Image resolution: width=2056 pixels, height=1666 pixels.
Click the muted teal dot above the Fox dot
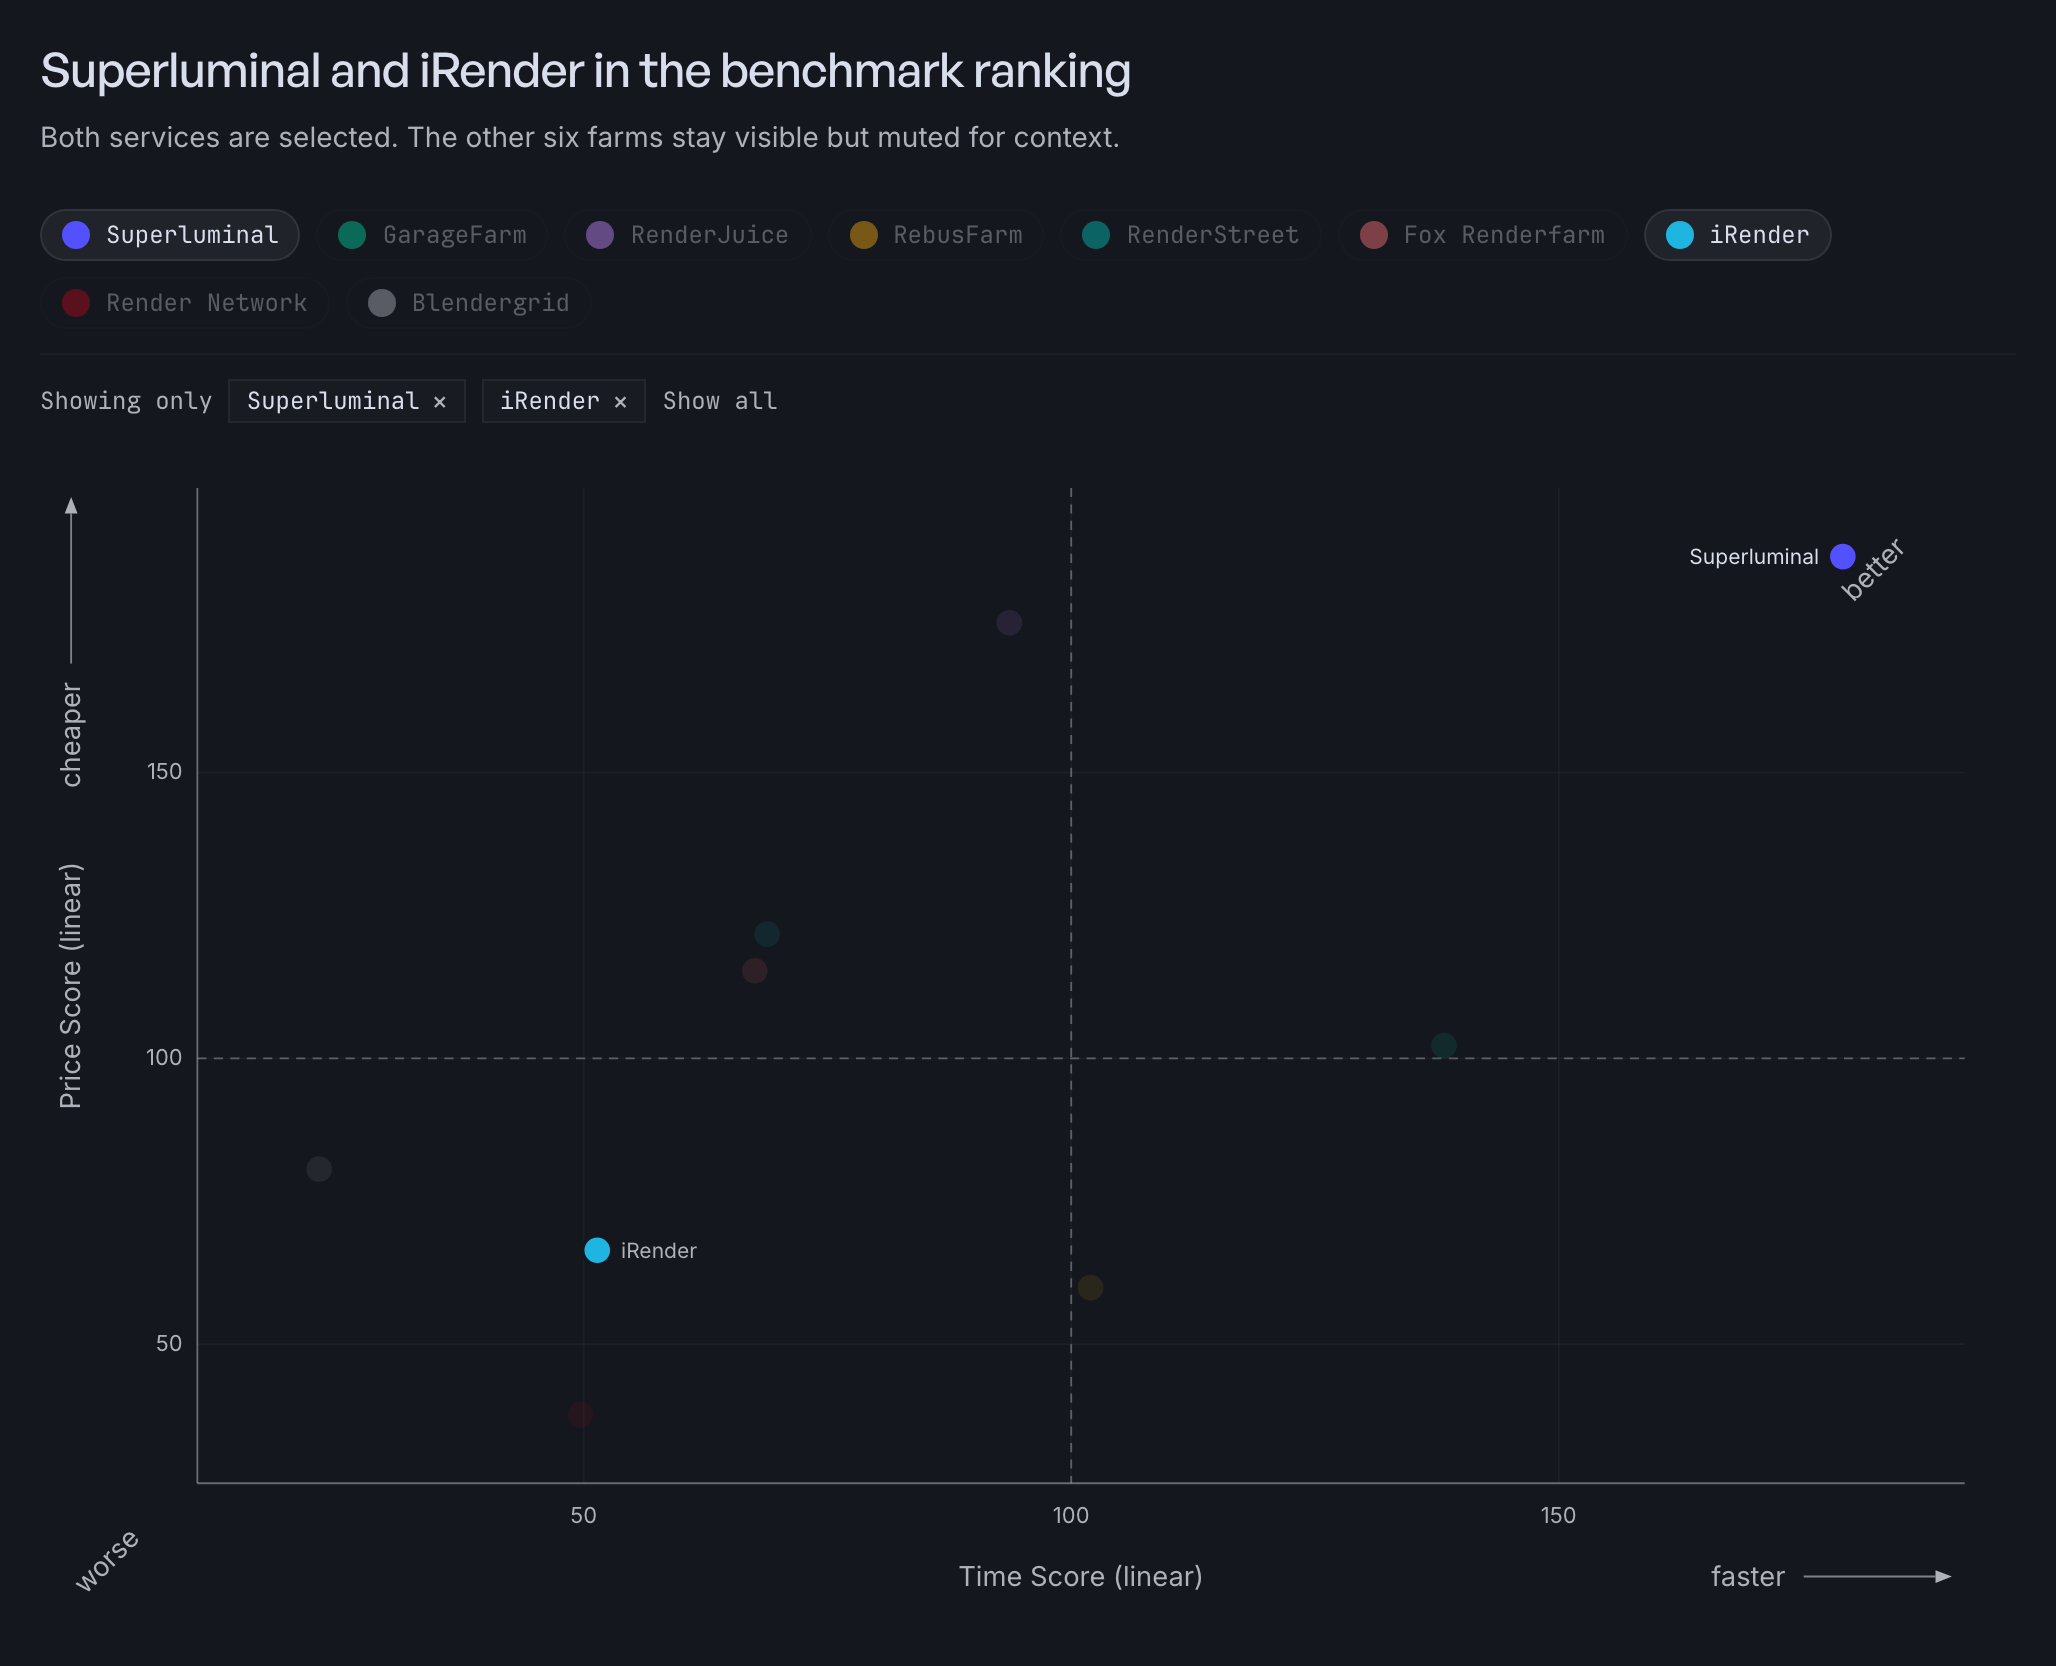(x=767, y=934)
